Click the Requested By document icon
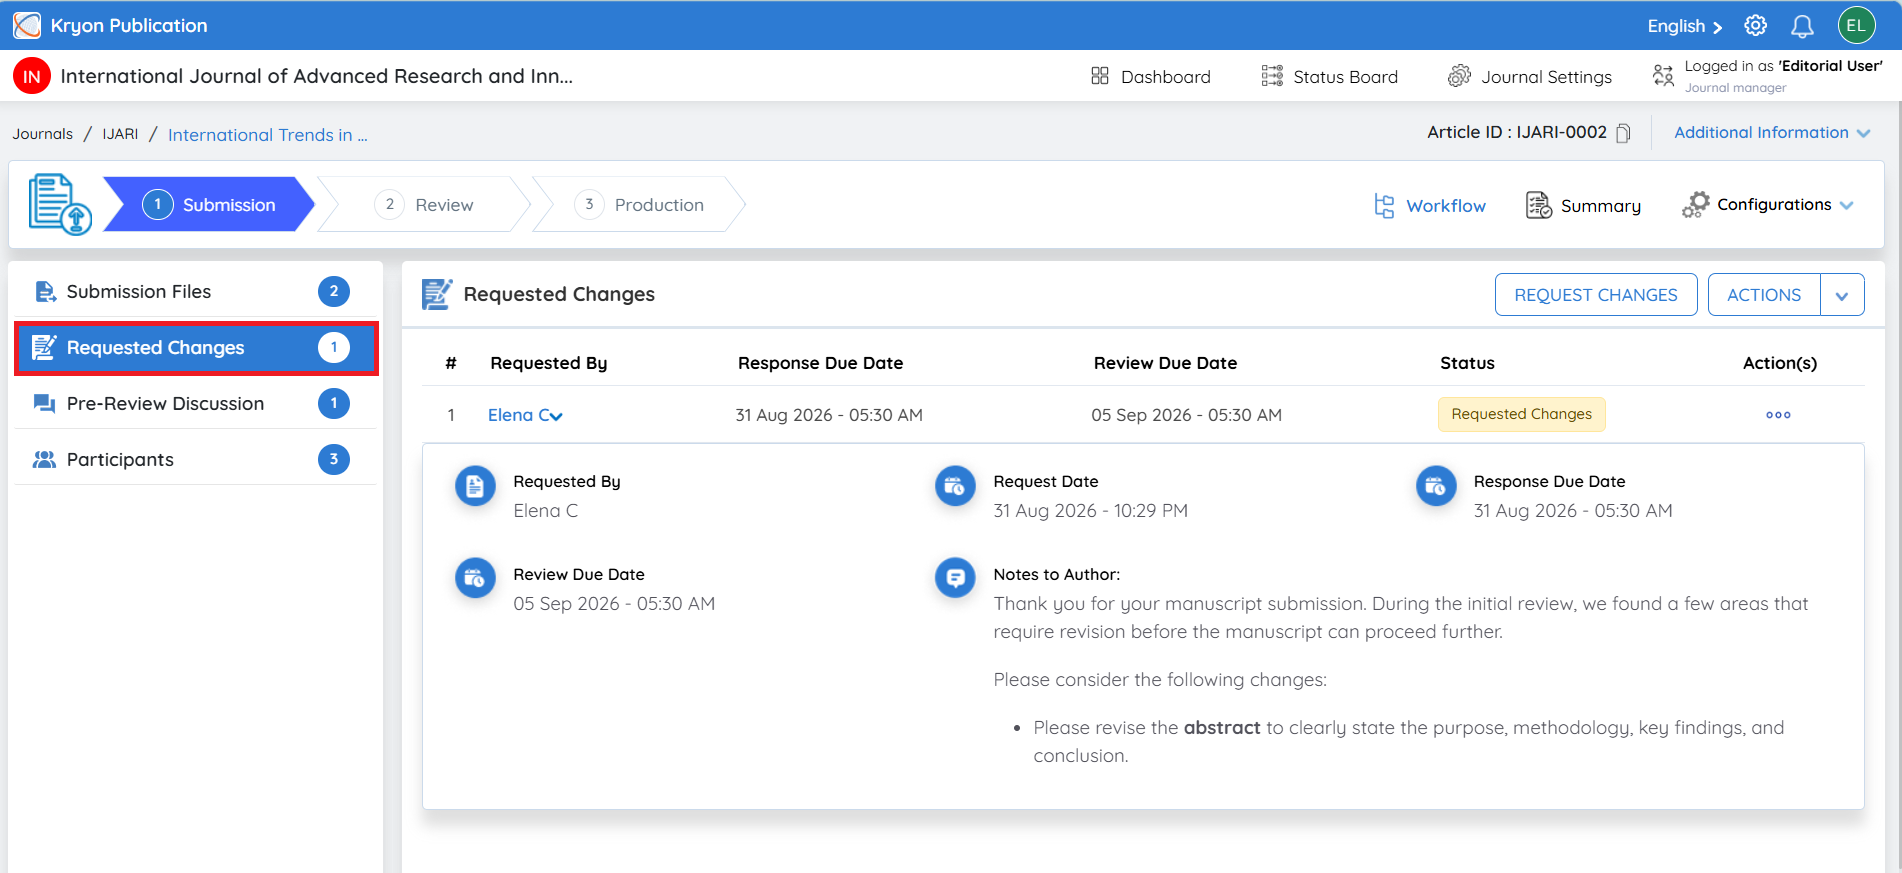This screenshot has width=1902, height=873. tap(475, 486)
